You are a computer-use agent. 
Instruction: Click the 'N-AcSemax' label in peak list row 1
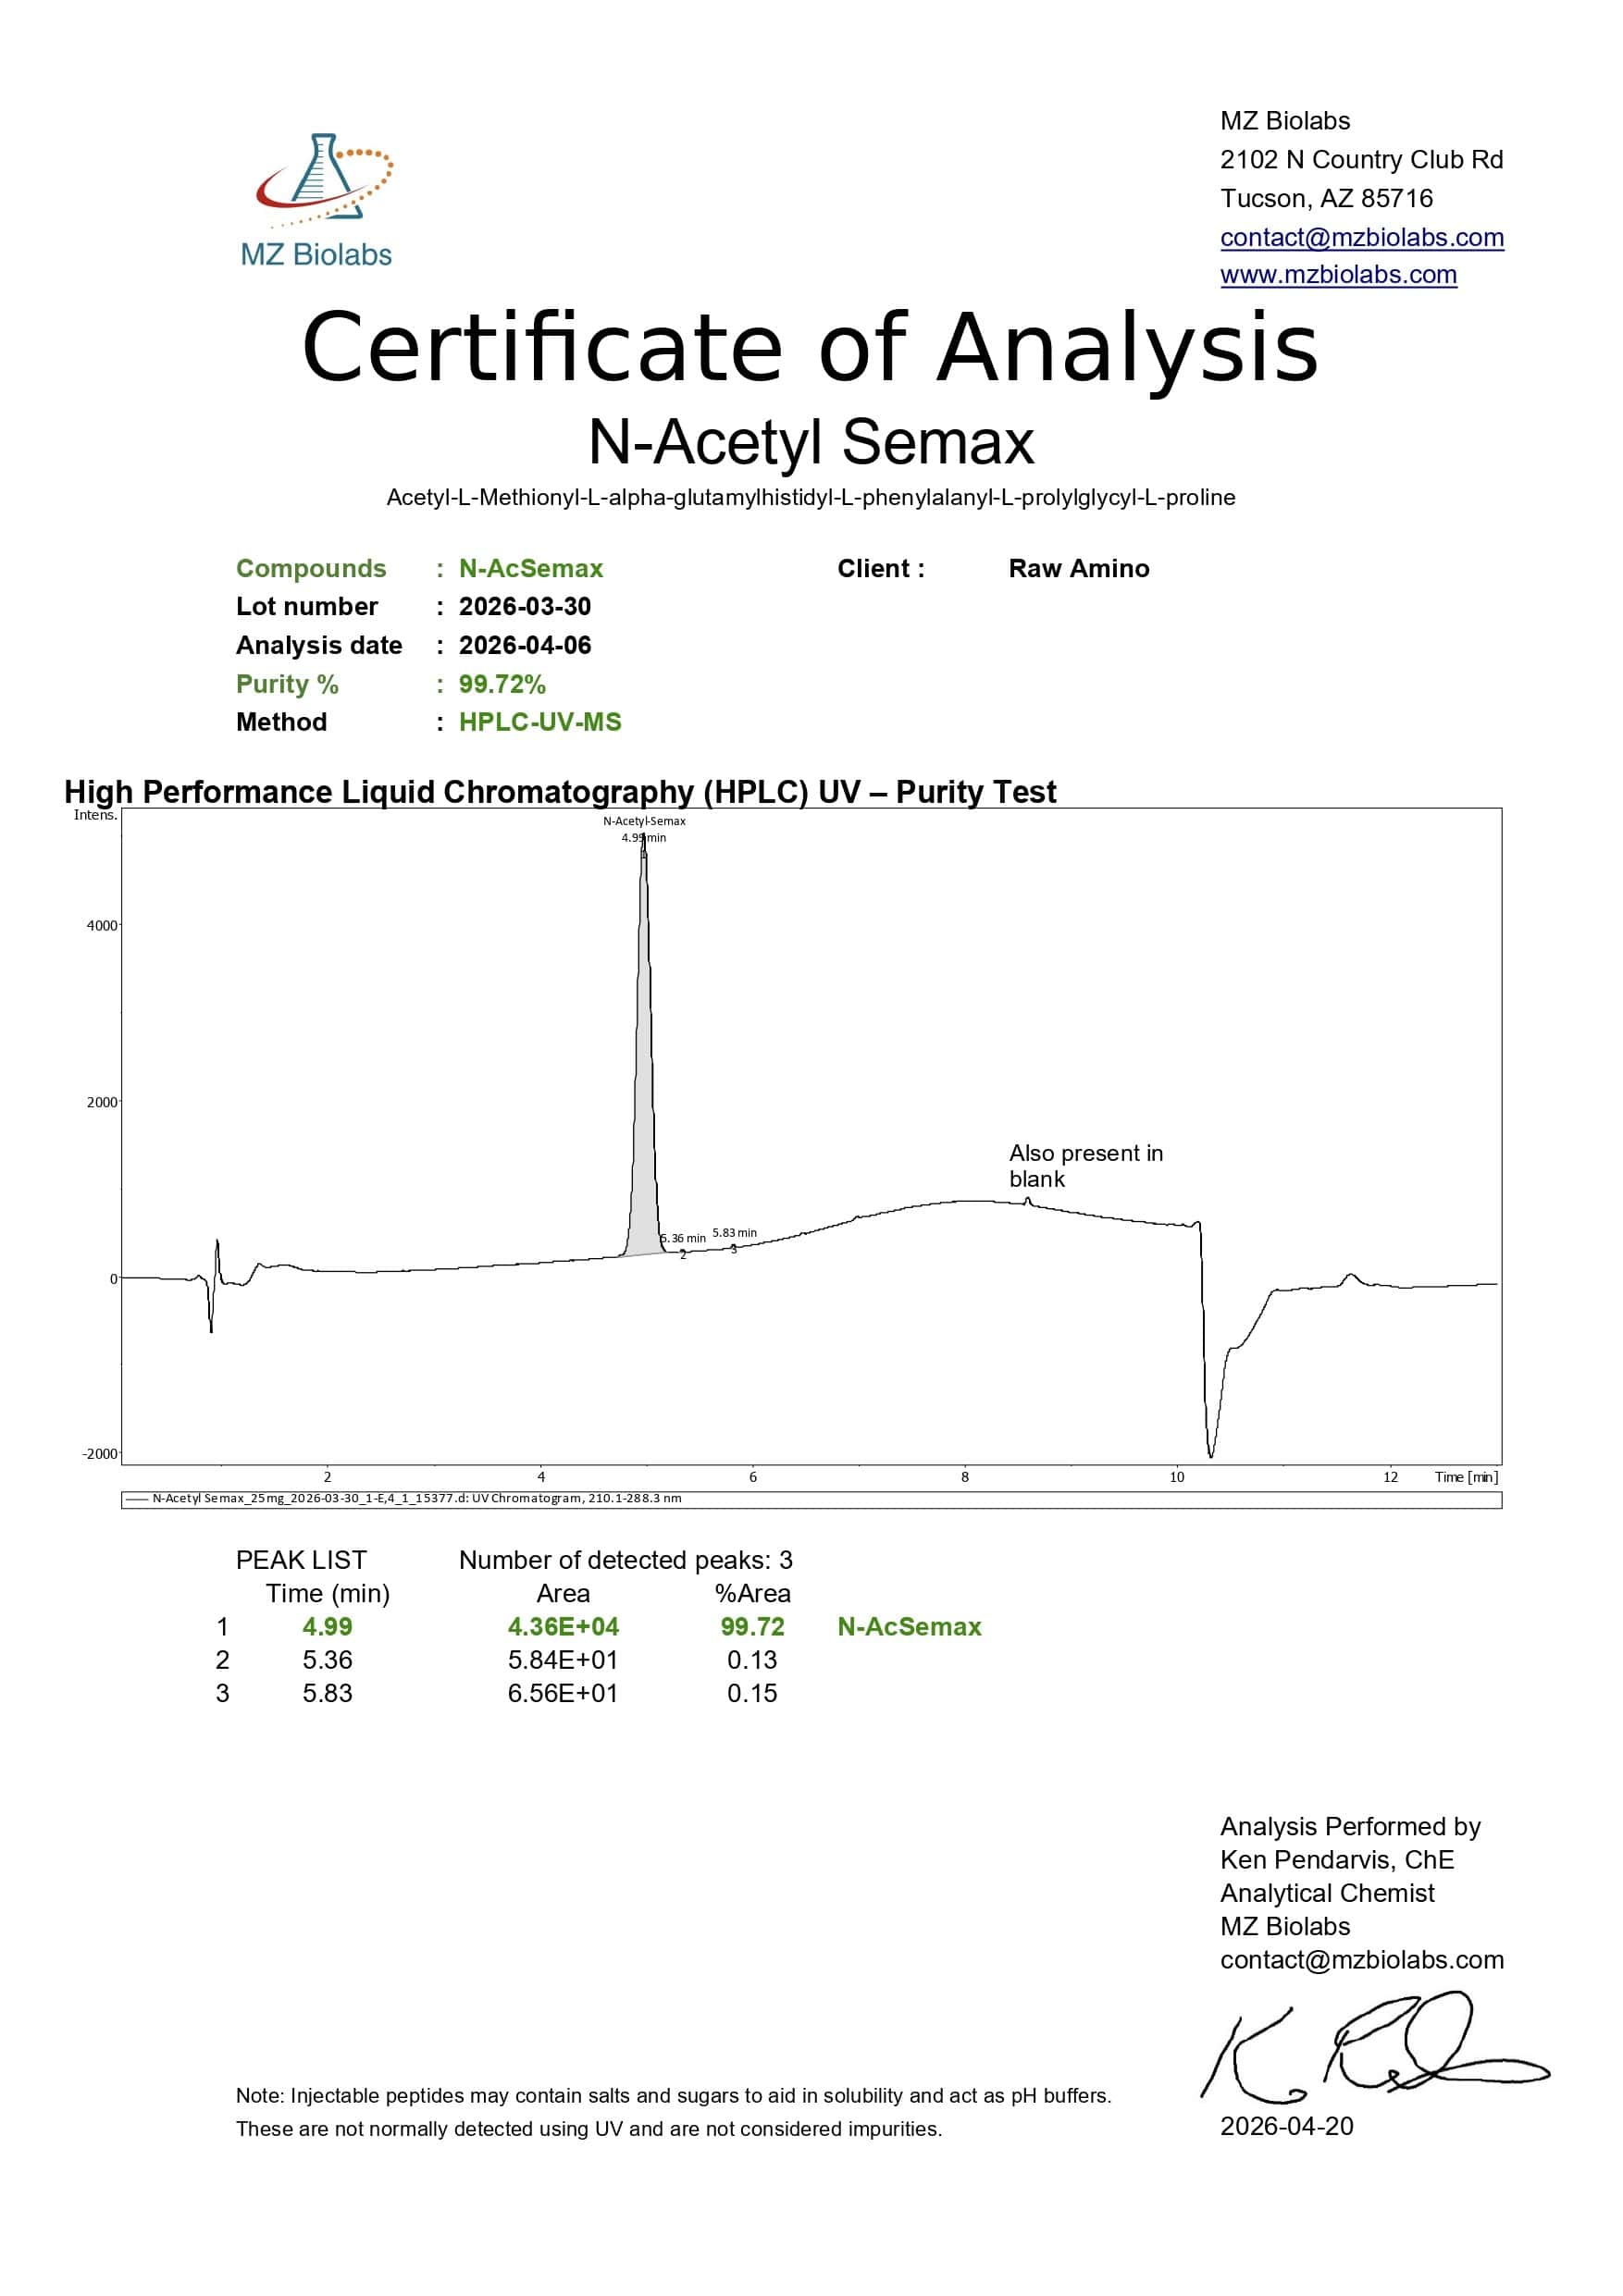pyautogui.click(x=909, y=1627)
